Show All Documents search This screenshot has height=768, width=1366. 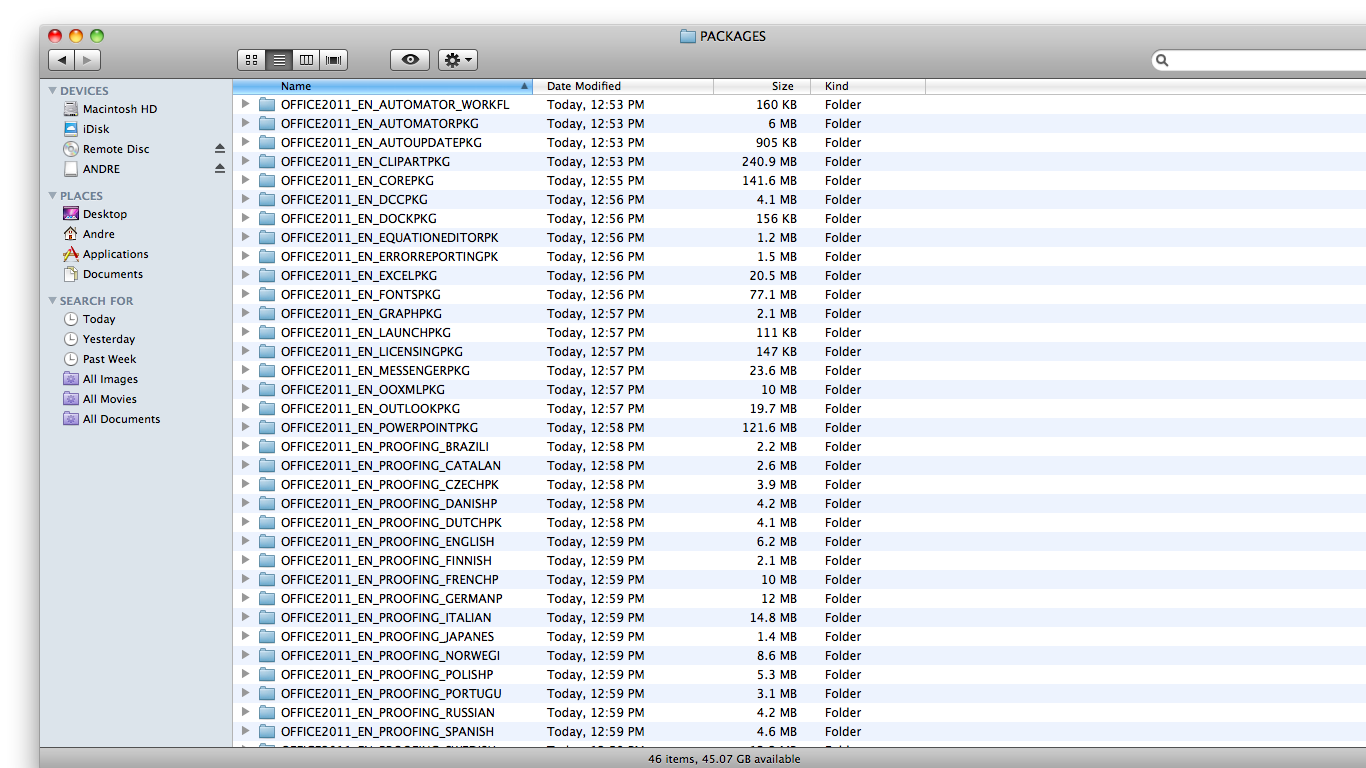point(111,419)
